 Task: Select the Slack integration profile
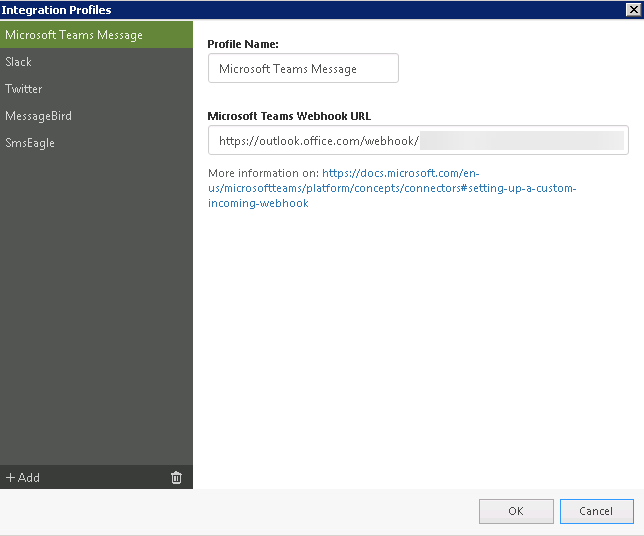[x=19, y=62]
